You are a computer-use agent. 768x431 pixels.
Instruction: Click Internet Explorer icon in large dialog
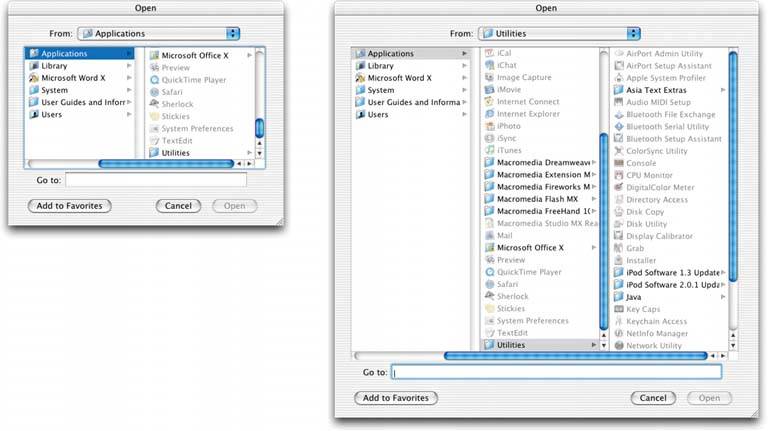tap(489, 114)
